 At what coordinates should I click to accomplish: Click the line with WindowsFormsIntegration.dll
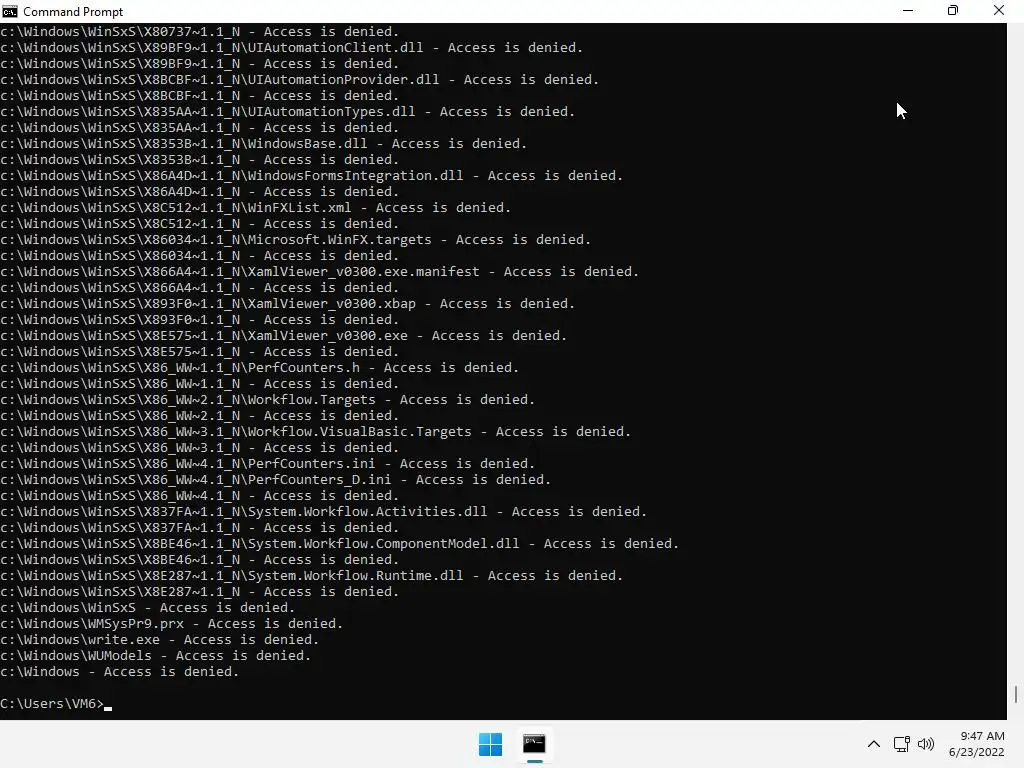[x=312, y=176]
